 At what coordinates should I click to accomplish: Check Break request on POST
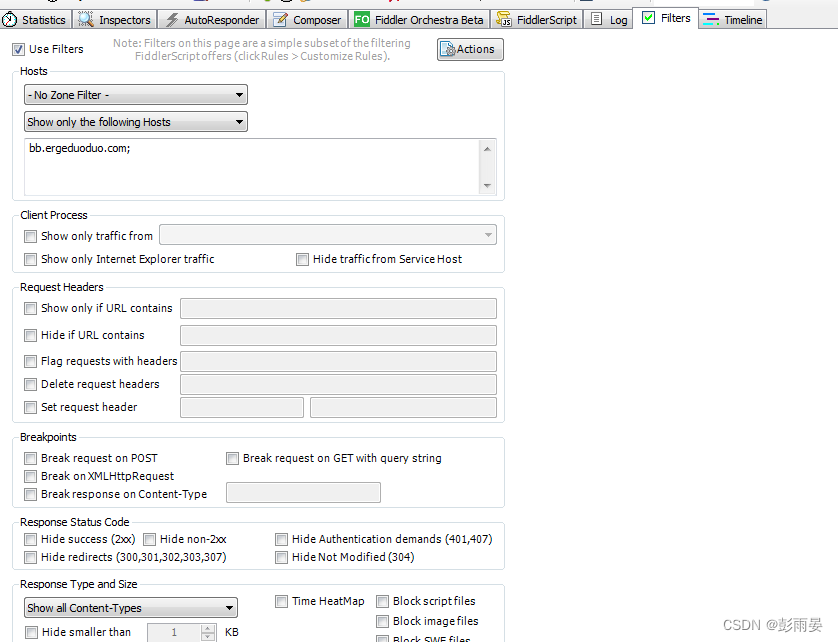point(30,459)
